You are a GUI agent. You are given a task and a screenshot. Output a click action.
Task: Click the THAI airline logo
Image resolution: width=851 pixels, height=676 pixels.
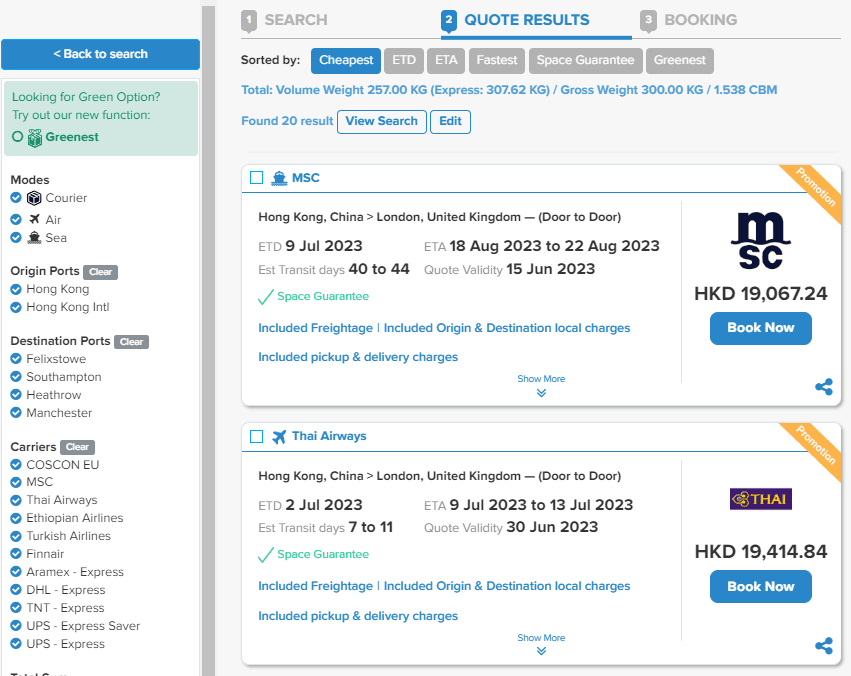point(760,499)
